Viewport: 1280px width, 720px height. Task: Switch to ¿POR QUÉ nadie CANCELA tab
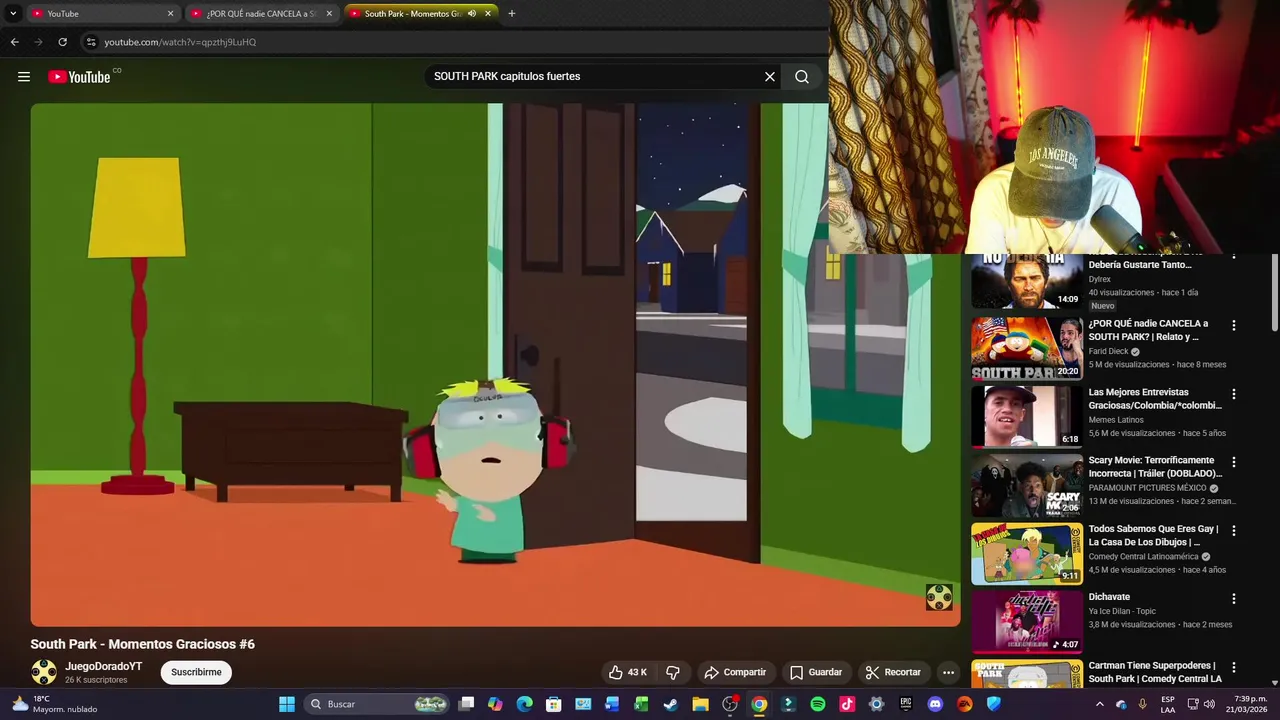point(260,14)
